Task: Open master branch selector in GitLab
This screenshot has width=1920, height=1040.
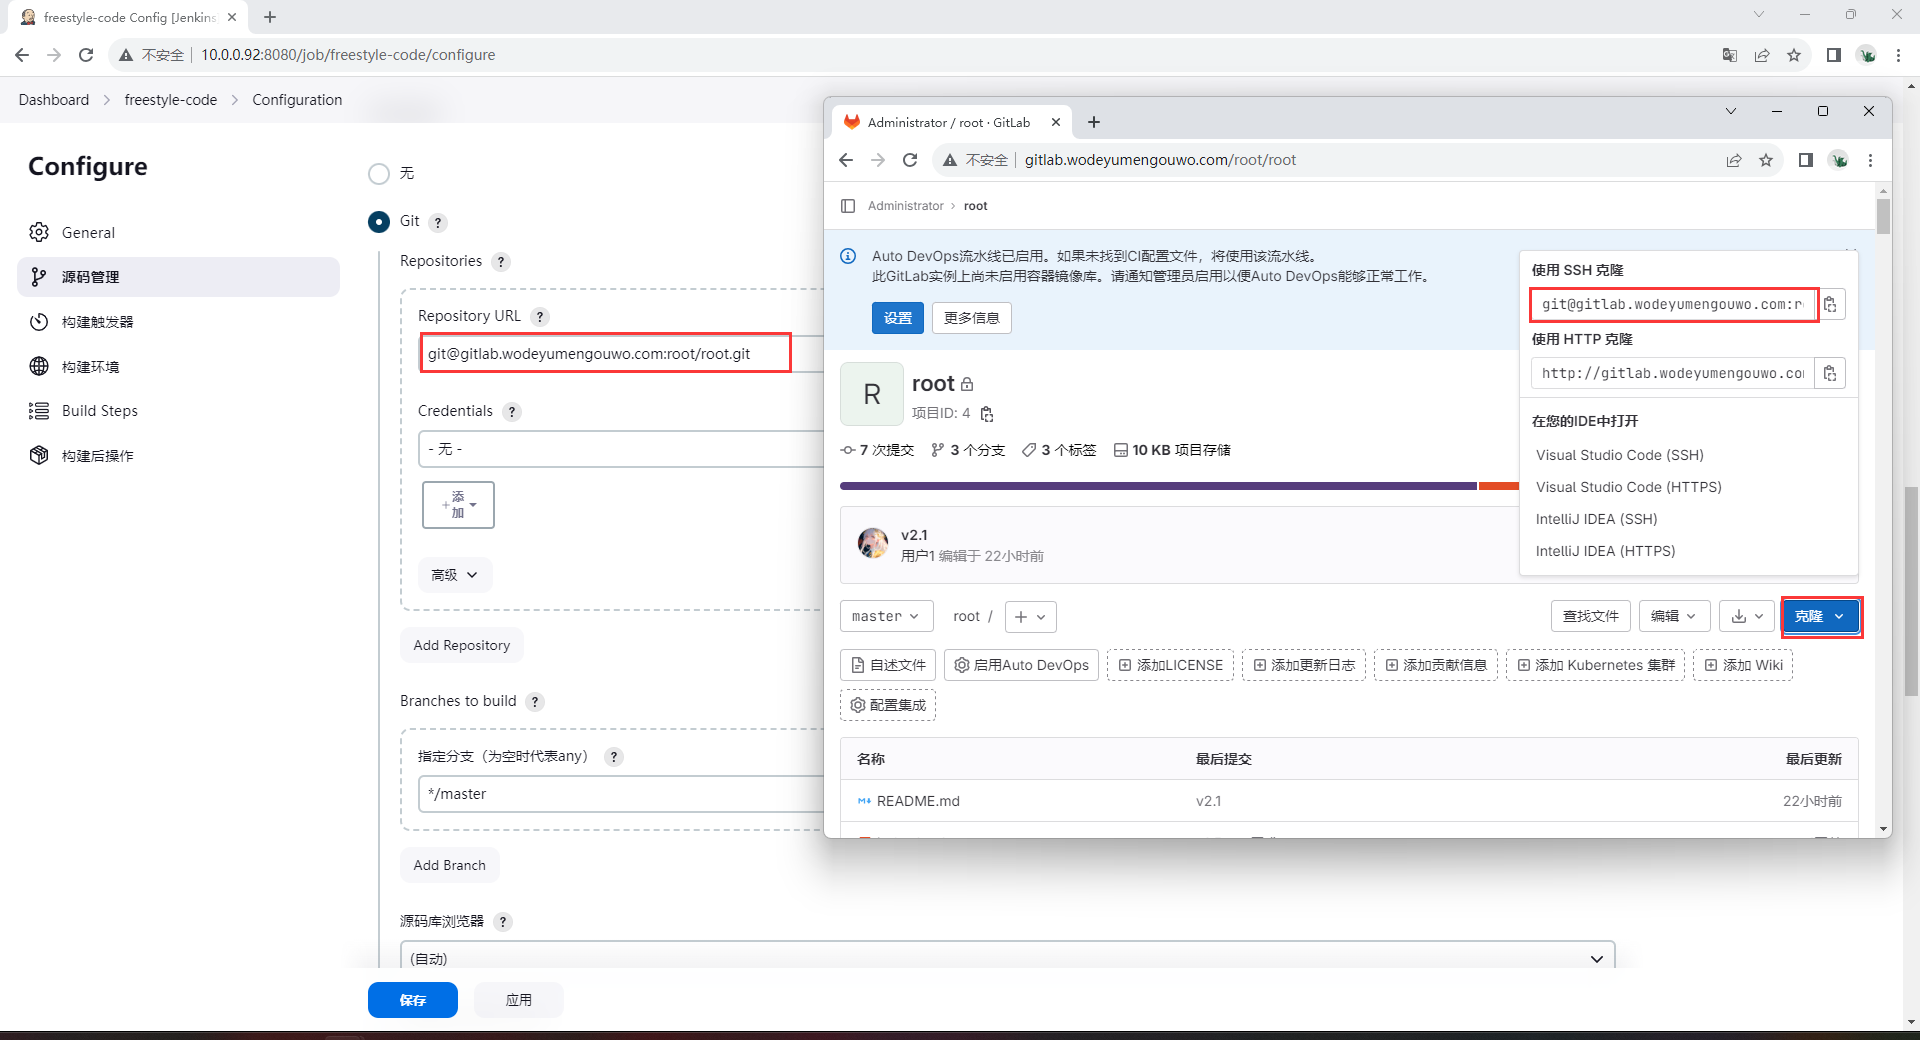Action: pyautogui.click(x=886, y=617)
